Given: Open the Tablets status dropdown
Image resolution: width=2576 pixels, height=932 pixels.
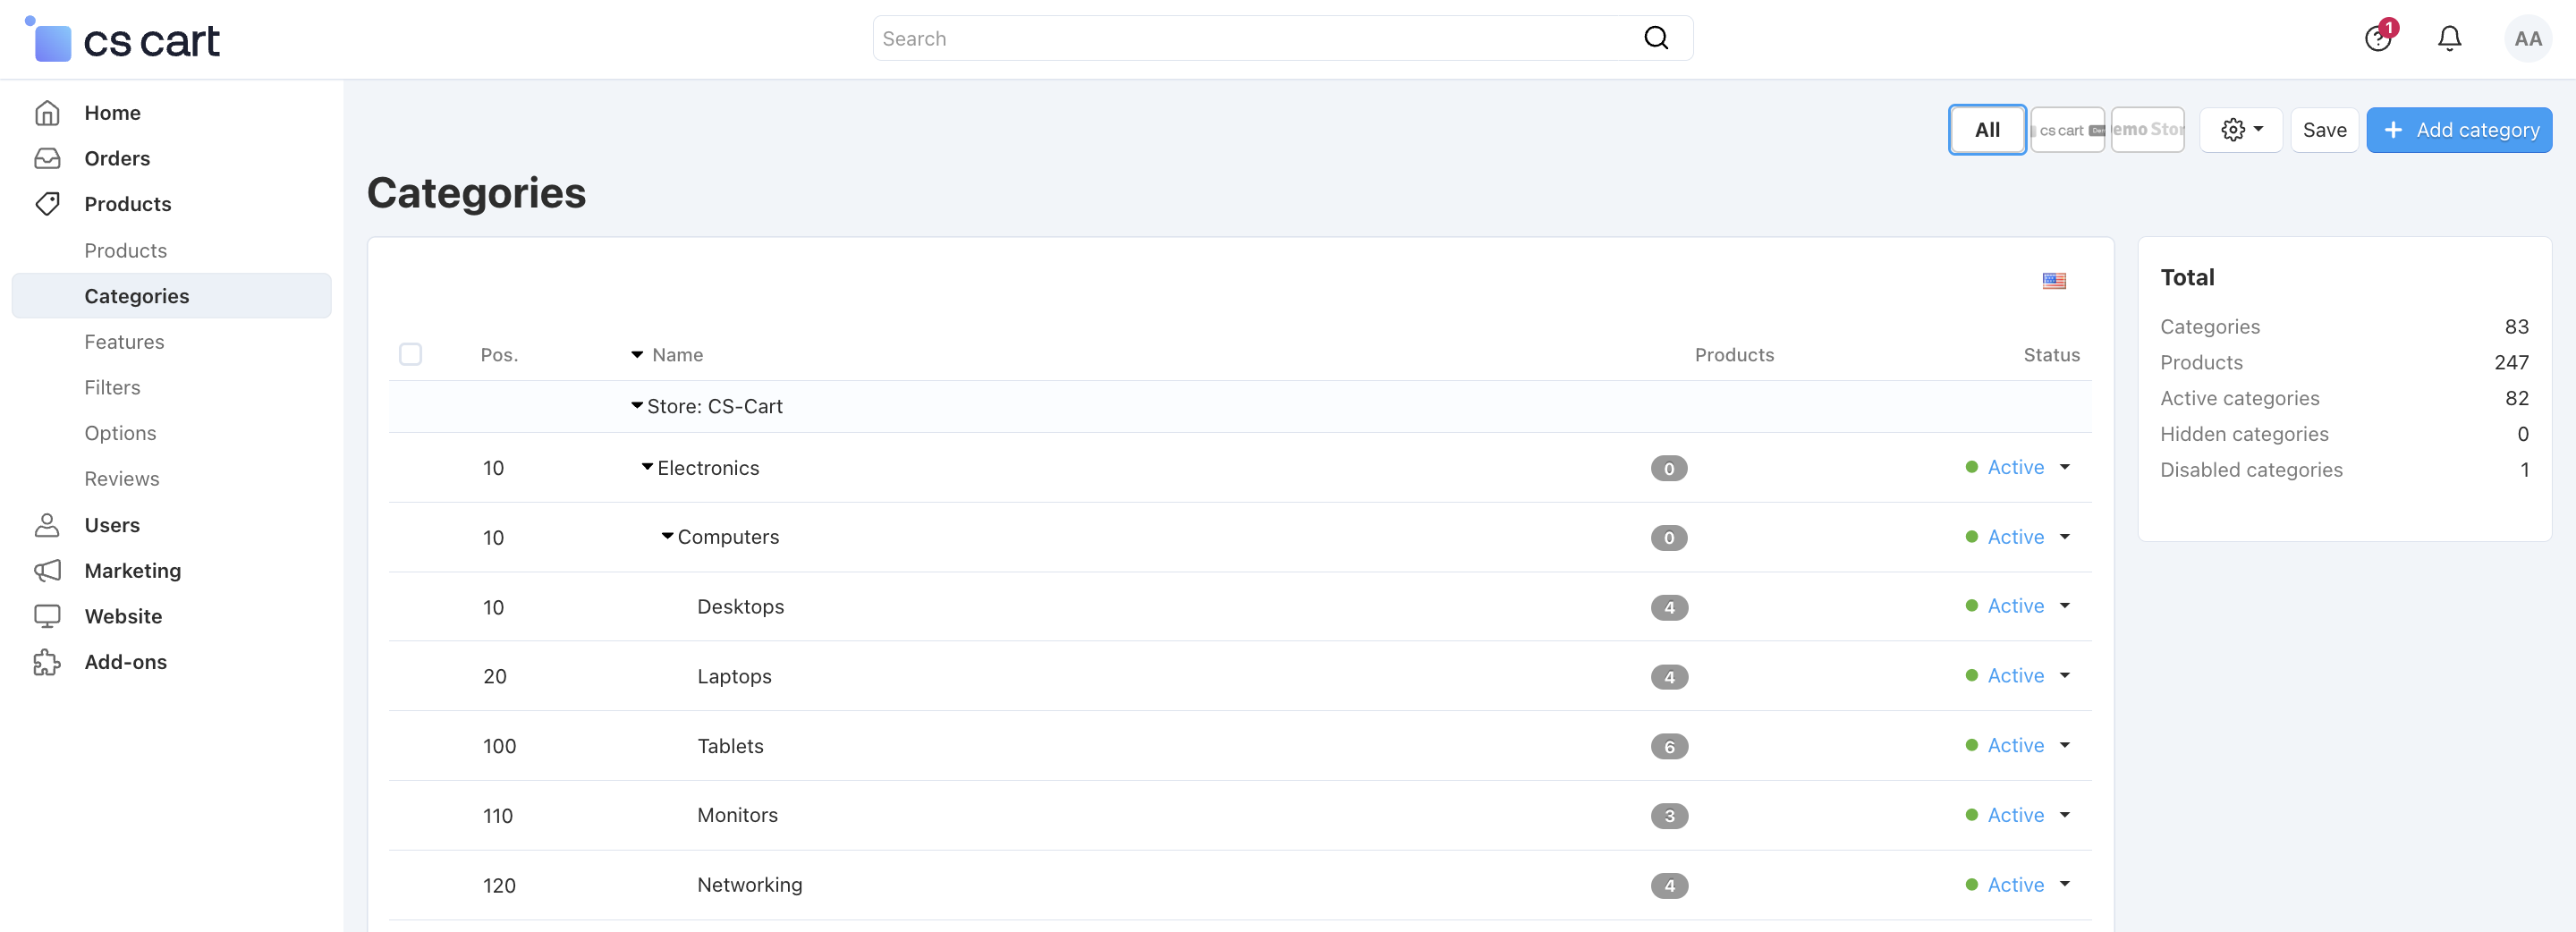Looking at the screenshot, I should 2065,745.
